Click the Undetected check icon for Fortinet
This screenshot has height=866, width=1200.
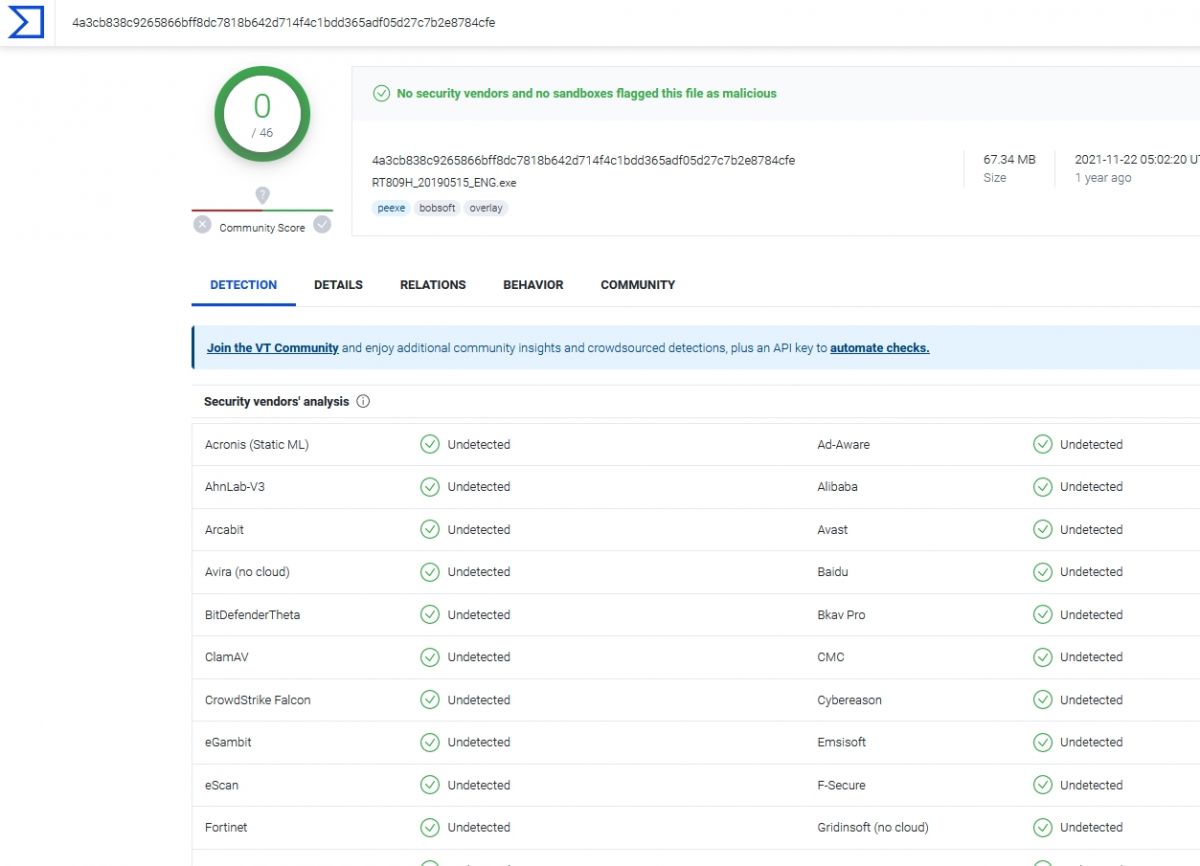(430, 827)
